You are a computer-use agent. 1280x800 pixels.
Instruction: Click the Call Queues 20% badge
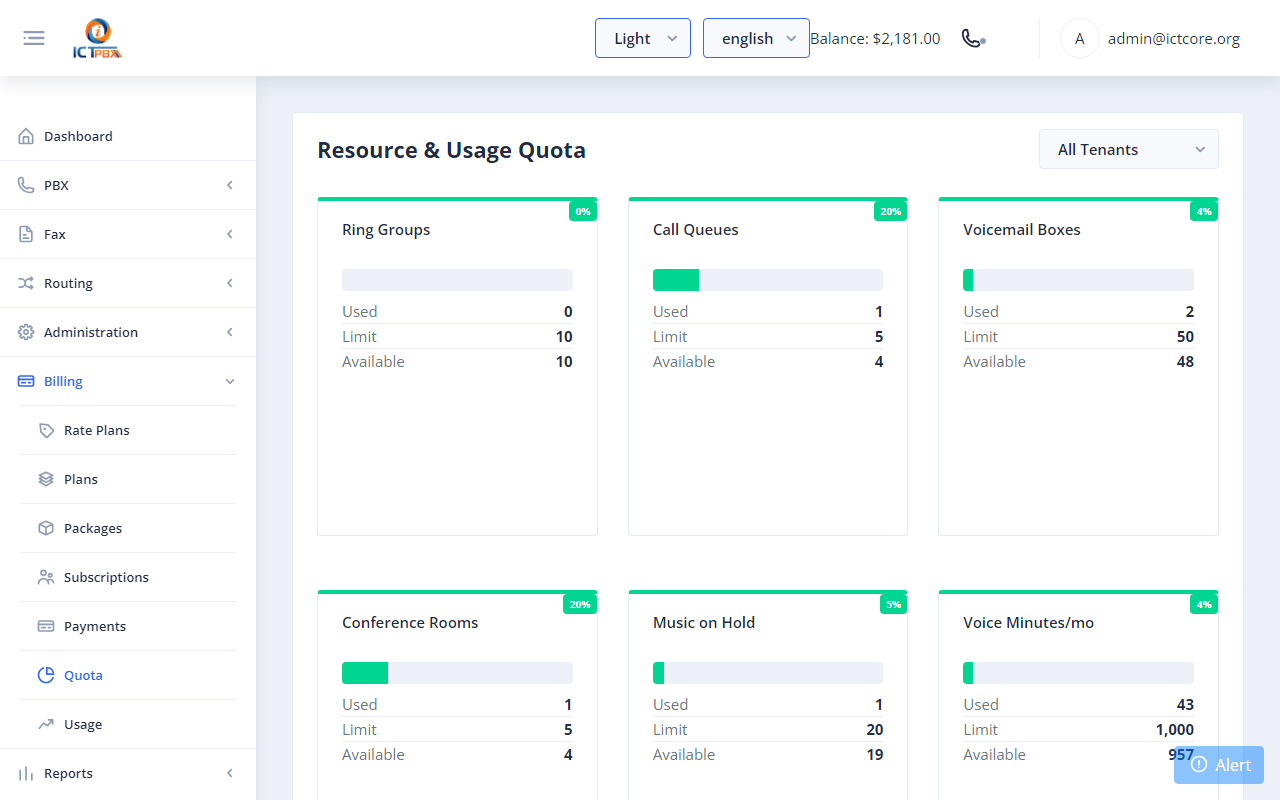[891, 211]
